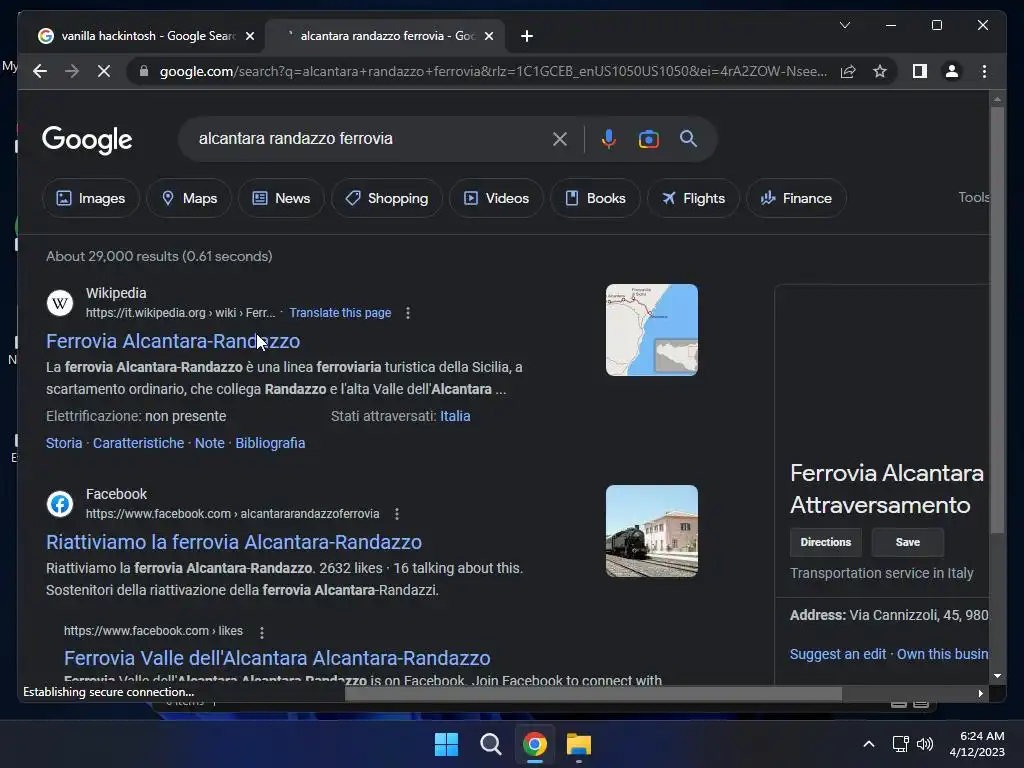Click the Wikipedia favicon
Image resolution: width=1024 pixels, height=768 pixels.
(59, 303)
